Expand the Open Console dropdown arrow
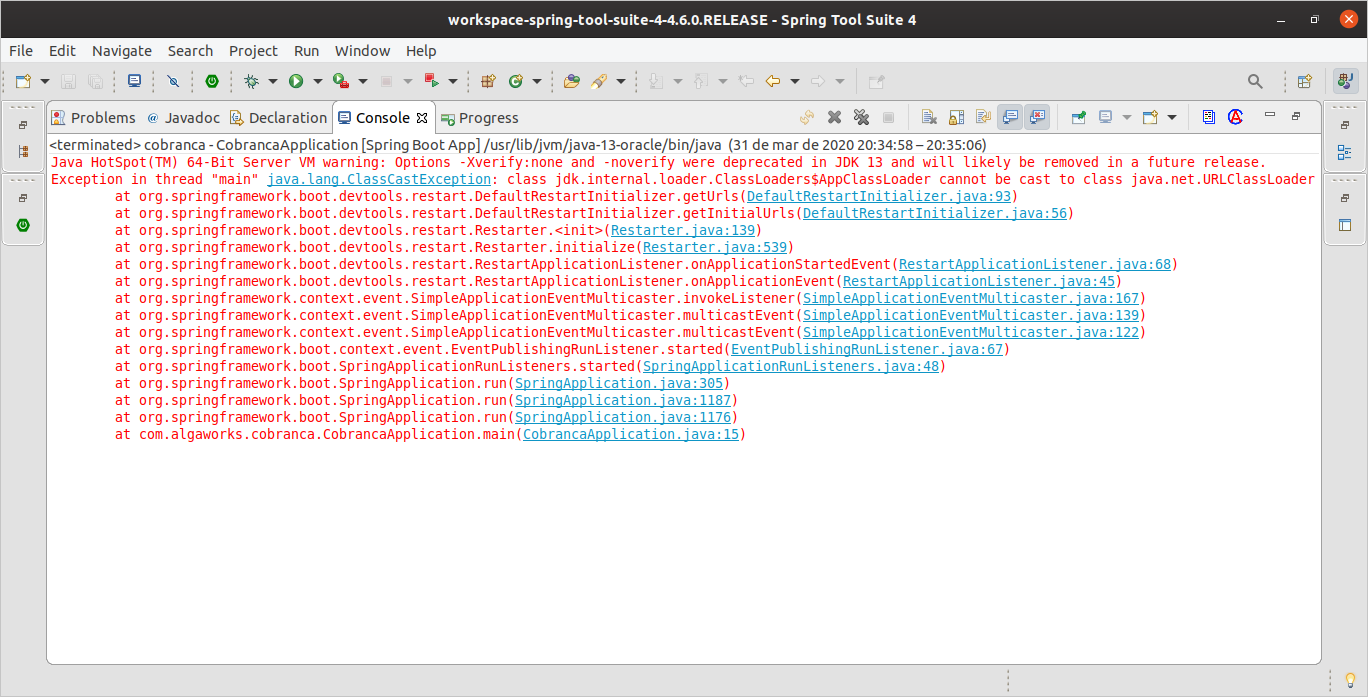The height and width of the screenshot is (697, 1368). (x=1171, y=117)
